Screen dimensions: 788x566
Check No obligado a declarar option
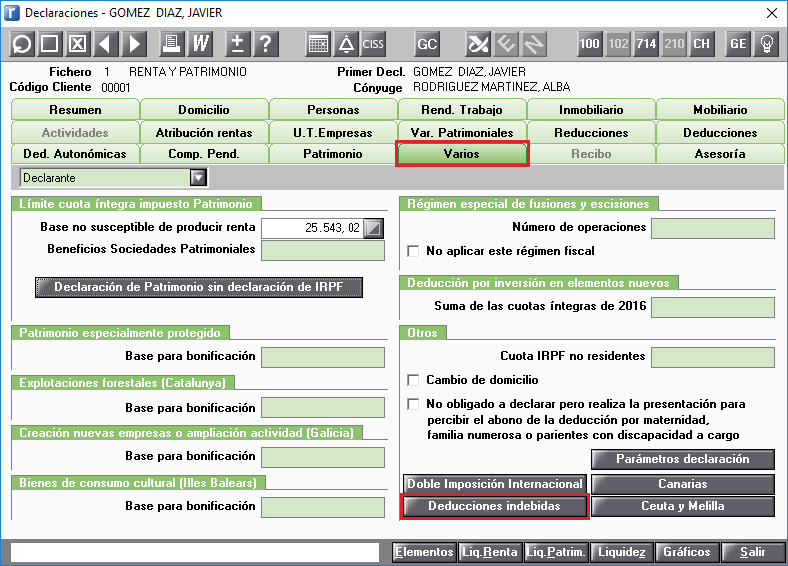click(413, 404)
